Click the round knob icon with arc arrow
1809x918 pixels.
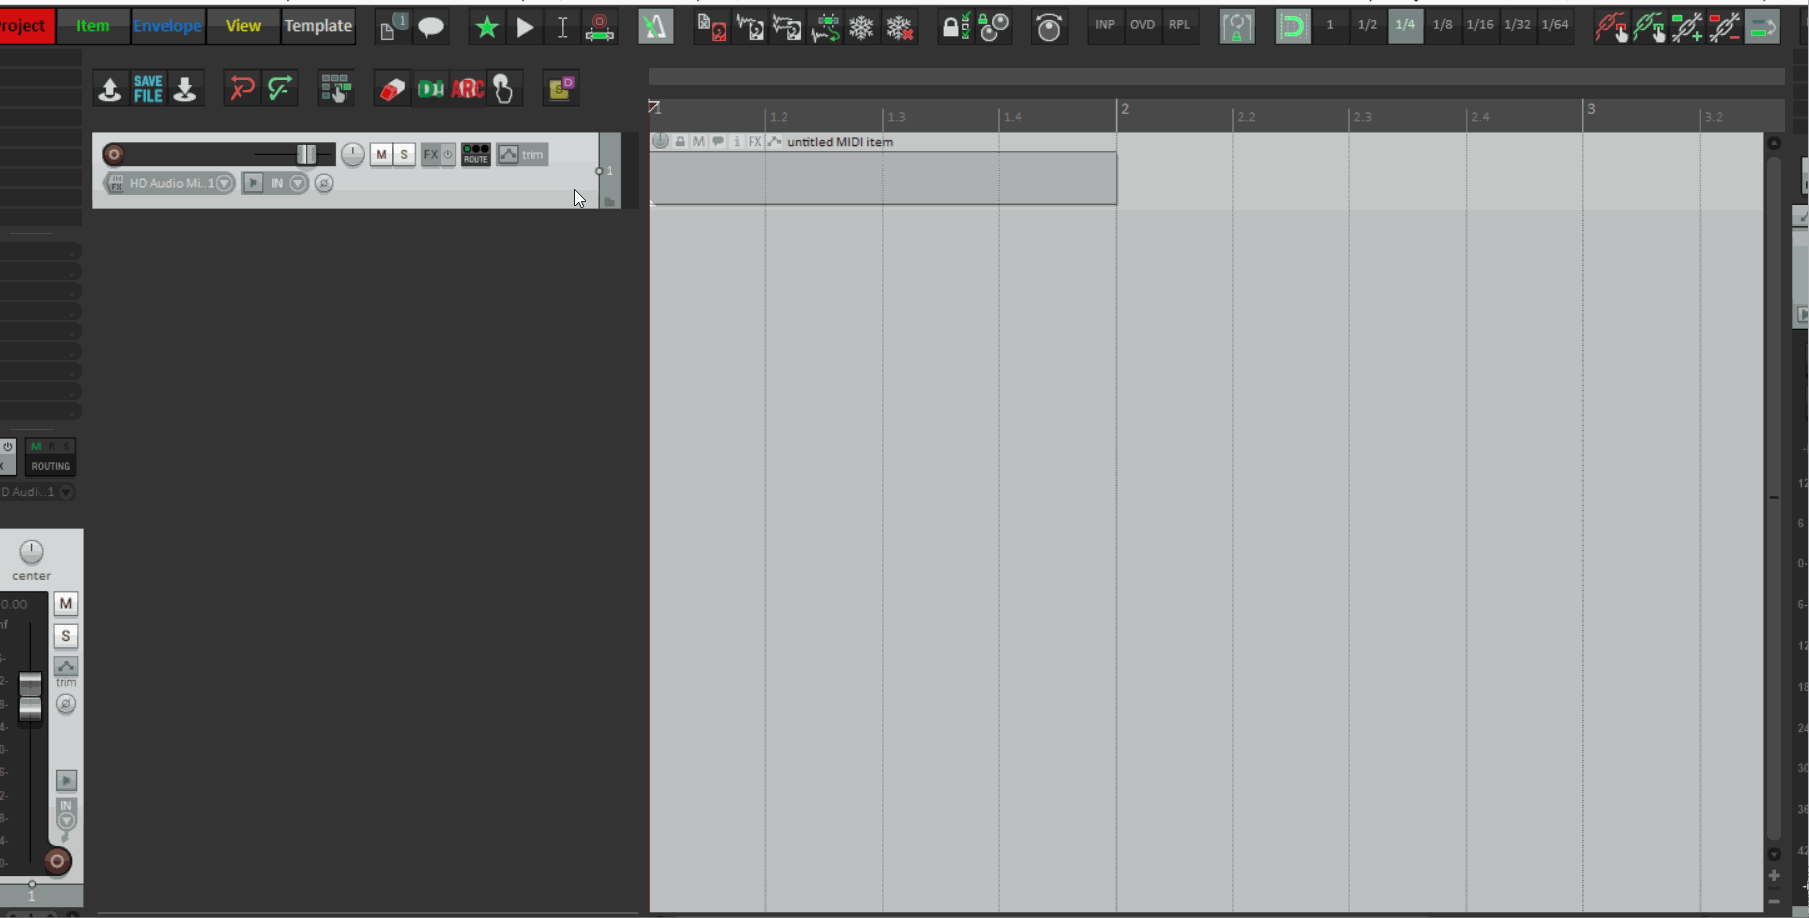point(1049,27)
